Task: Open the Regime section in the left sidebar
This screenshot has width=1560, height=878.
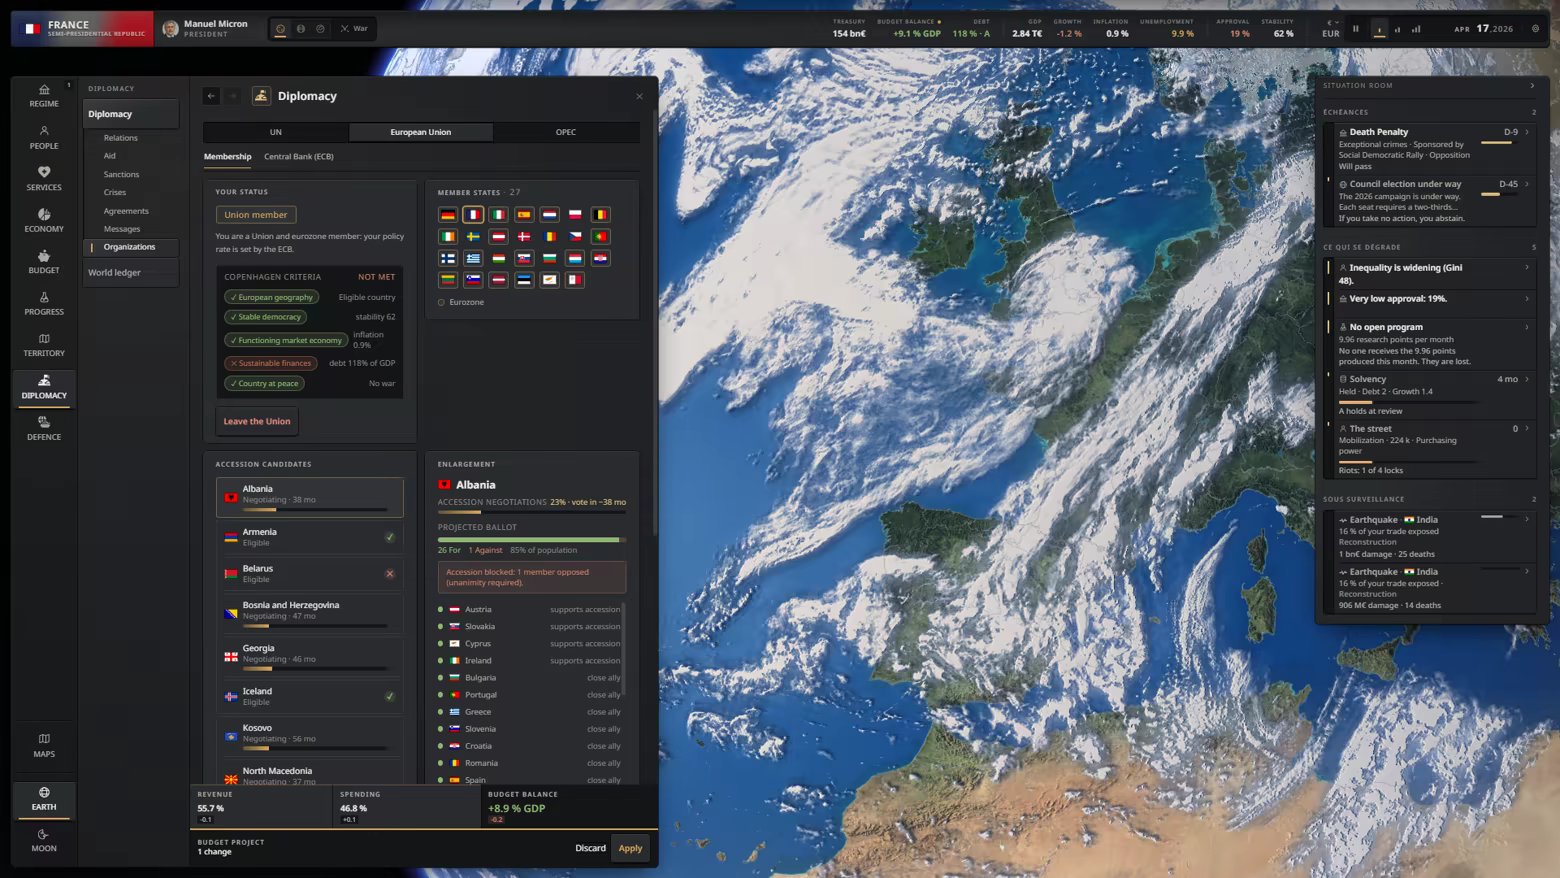Action: [44, 95]
